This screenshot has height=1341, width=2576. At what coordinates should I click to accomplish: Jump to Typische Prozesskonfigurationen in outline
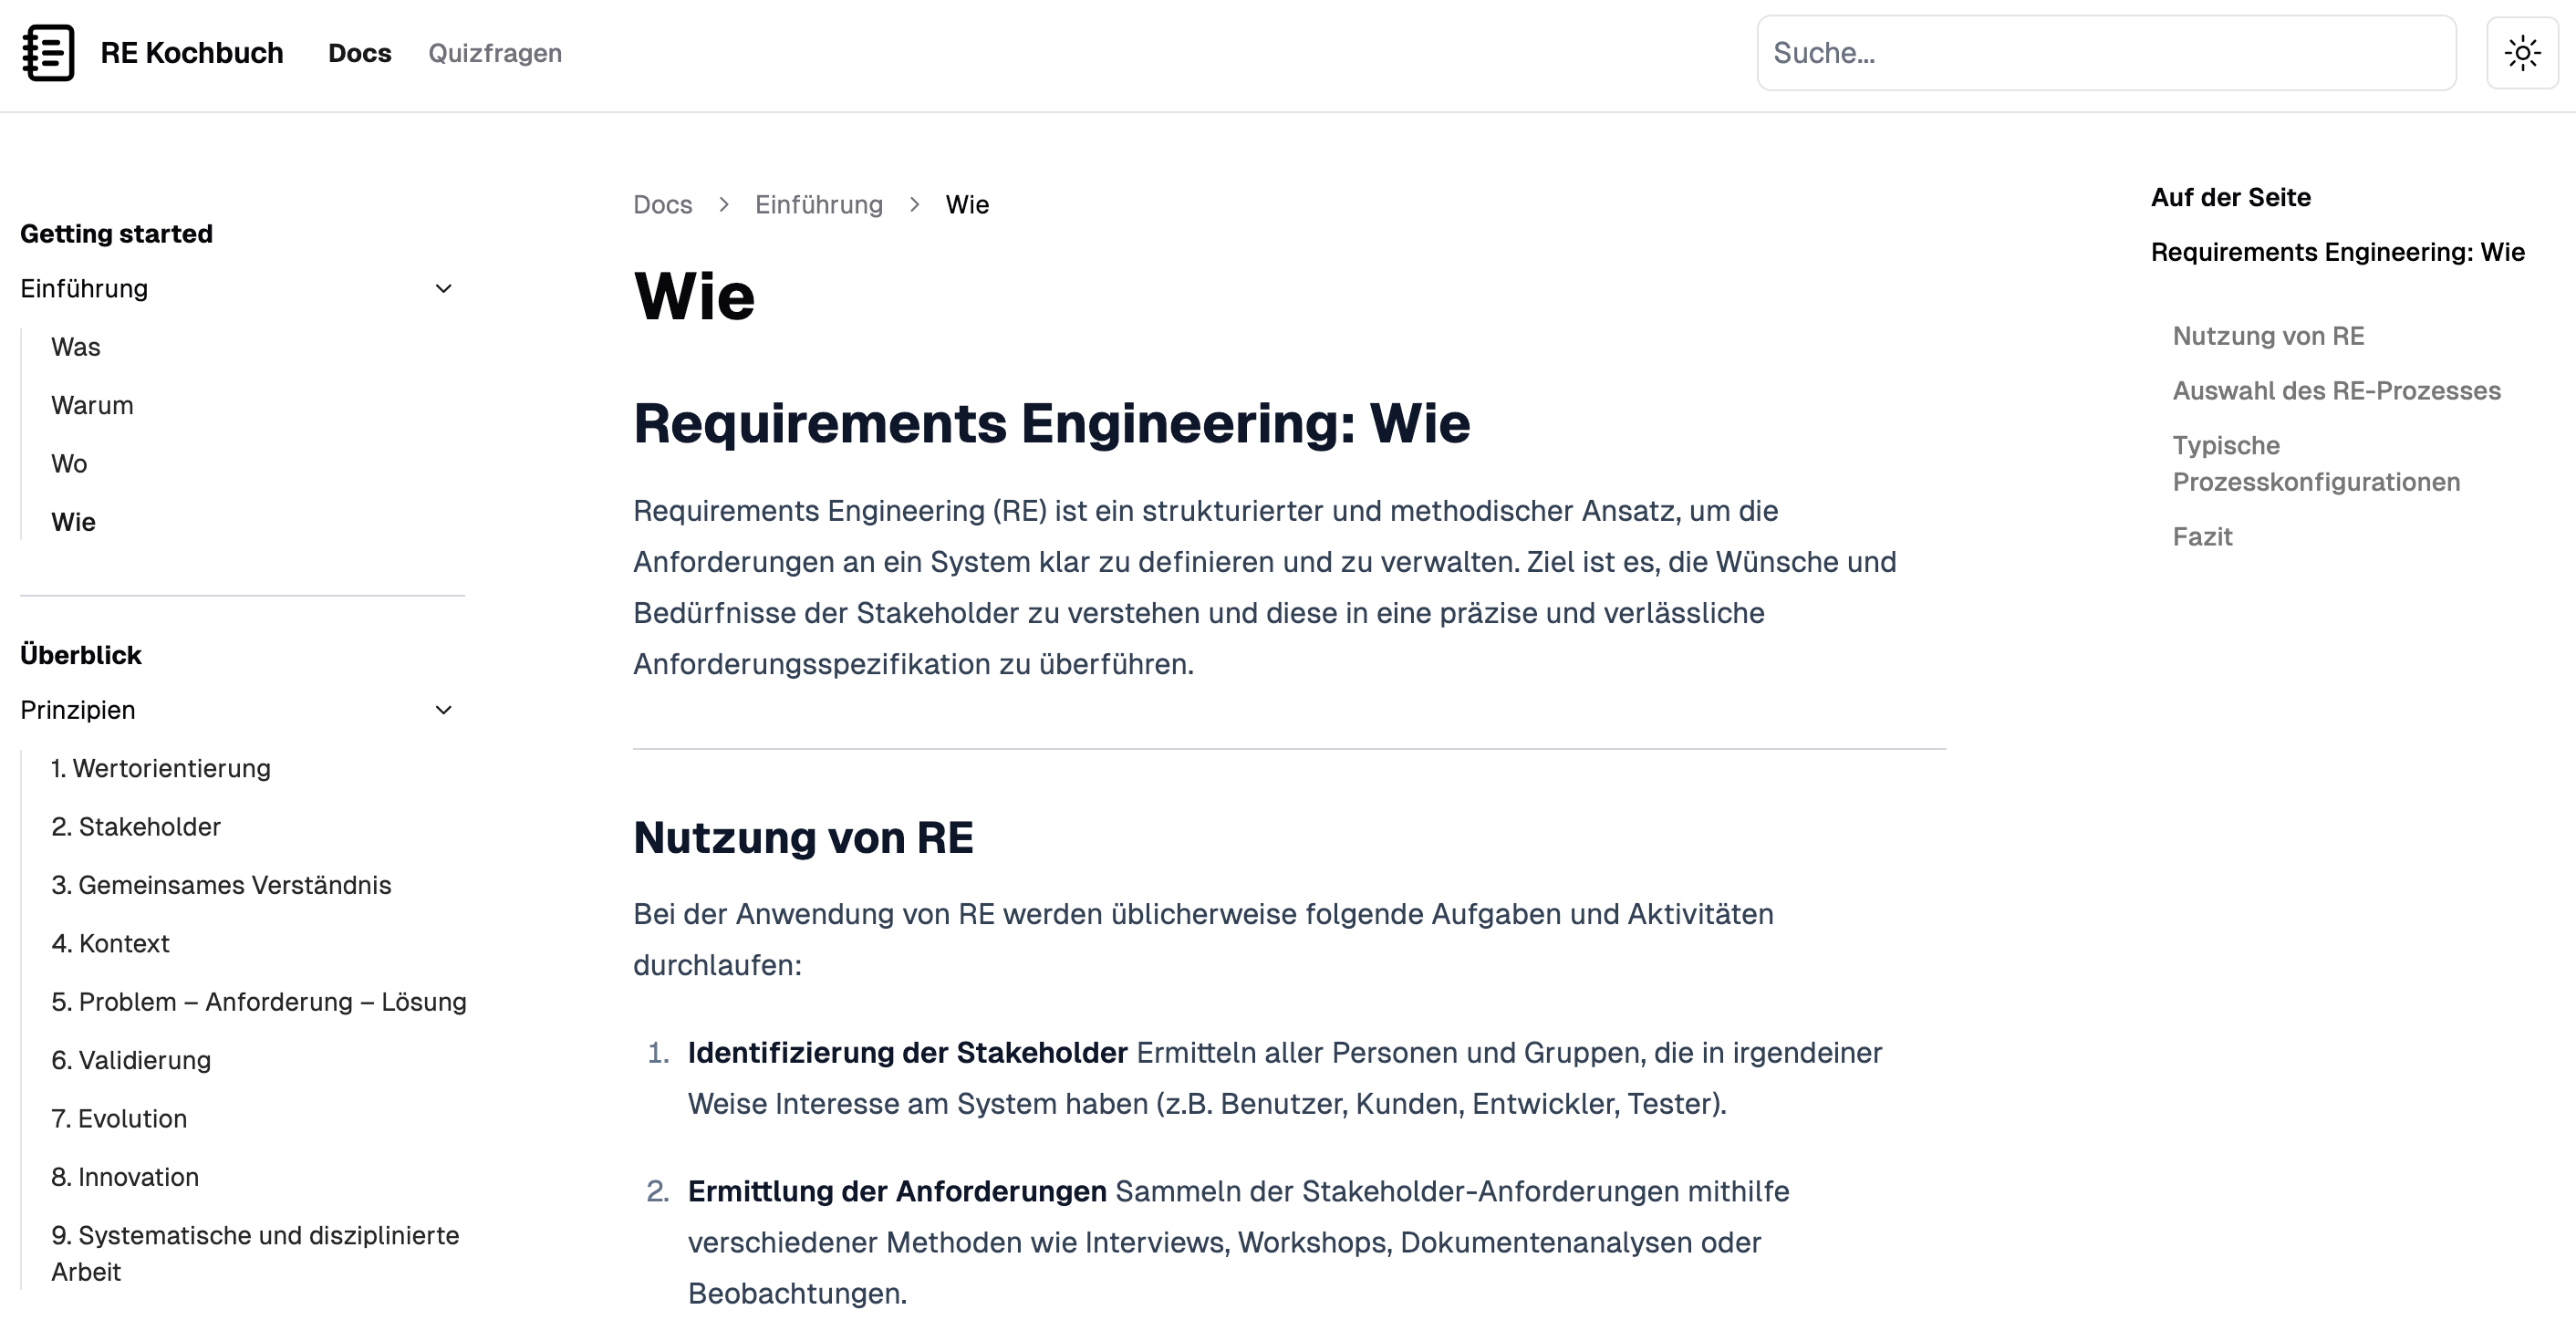(x=2316, y=464)
